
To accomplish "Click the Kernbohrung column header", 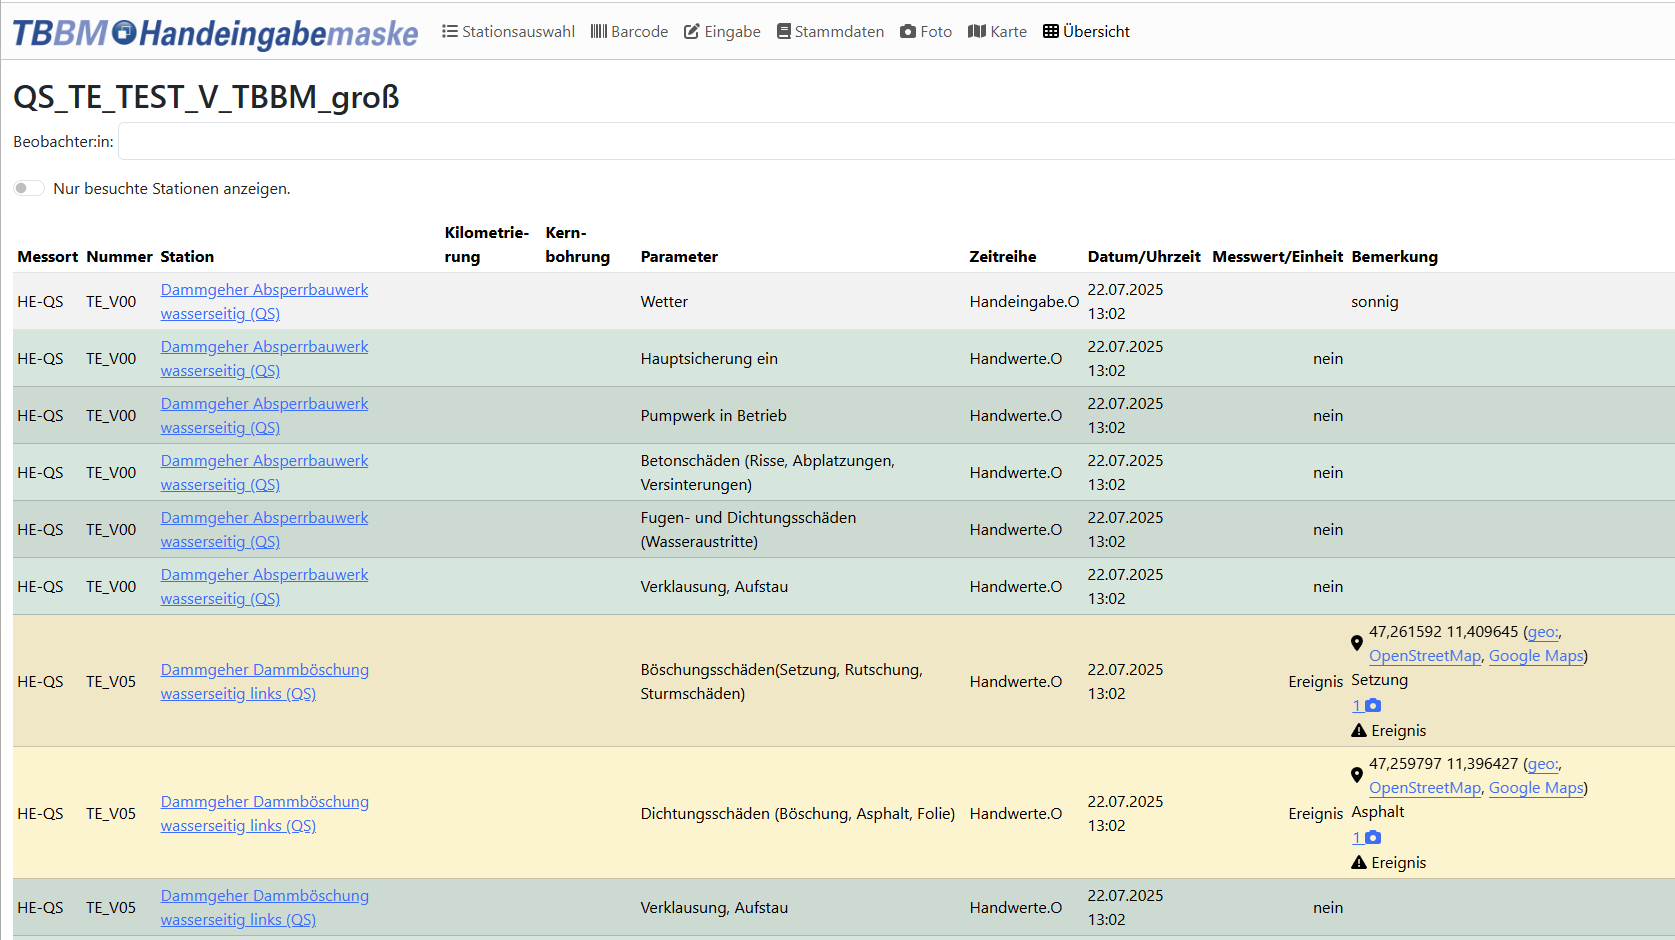I will [x=577, y=244].
